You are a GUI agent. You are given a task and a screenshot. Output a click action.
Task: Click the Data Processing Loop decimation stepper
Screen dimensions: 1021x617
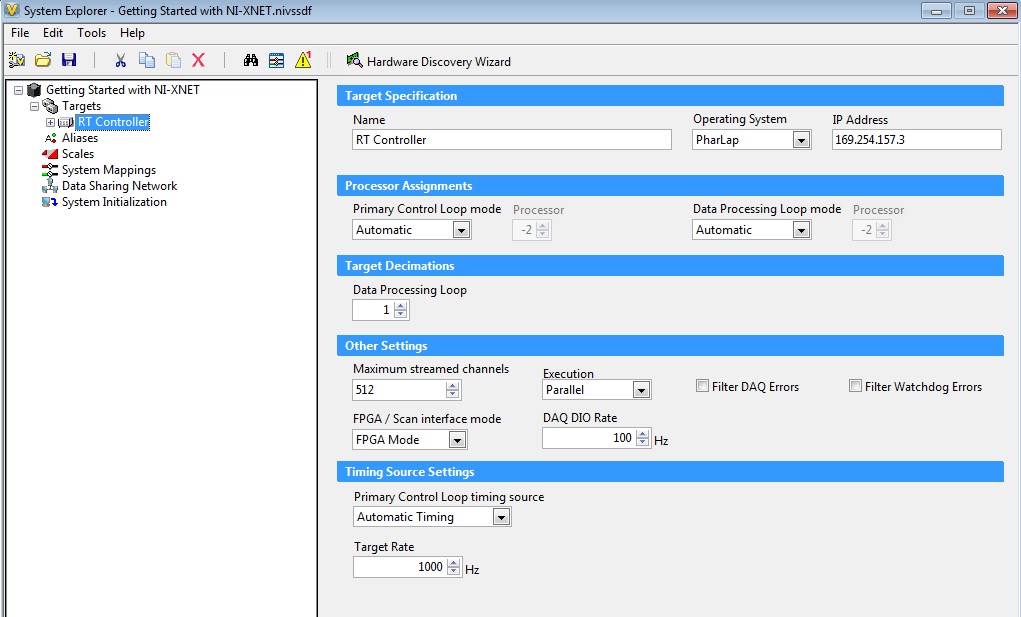point(401,310)
